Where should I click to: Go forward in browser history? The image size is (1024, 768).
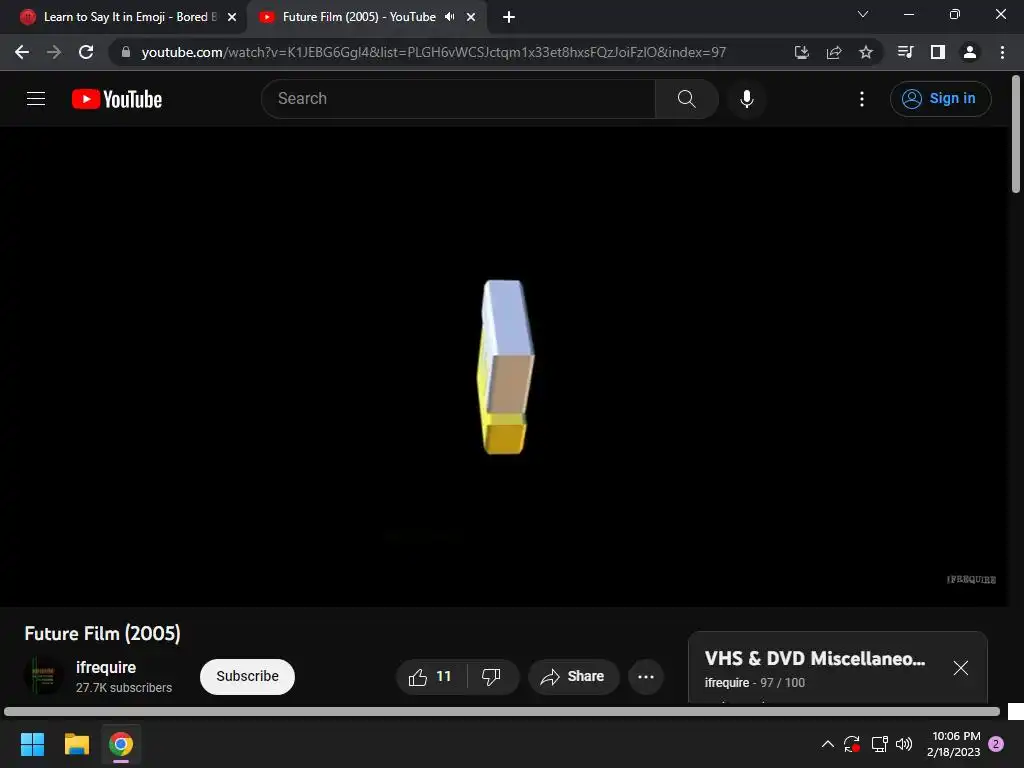click(54, 52)
